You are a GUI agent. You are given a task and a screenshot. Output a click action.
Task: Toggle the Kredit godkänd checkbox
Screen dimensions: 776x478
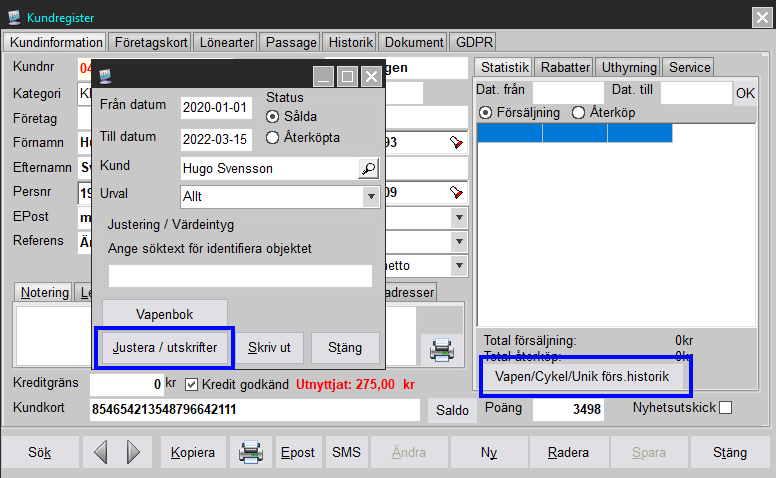click(192, 384)
